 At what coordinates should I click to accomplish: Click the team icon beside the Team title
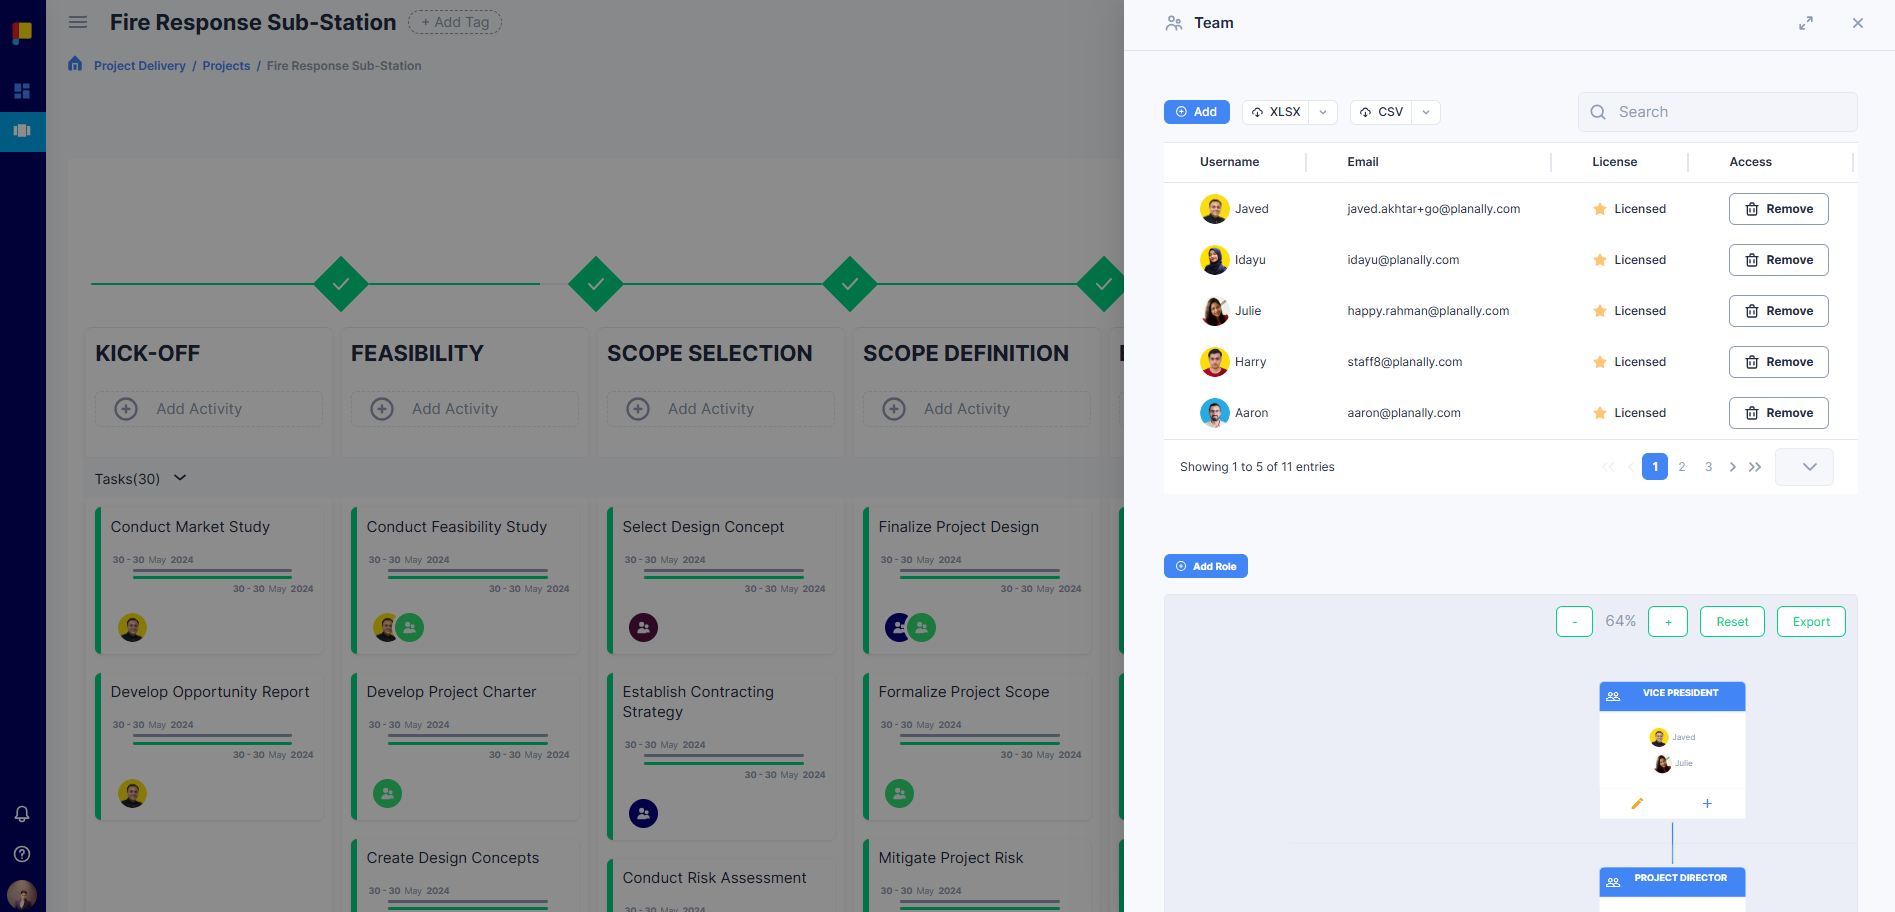point(1173,22)
